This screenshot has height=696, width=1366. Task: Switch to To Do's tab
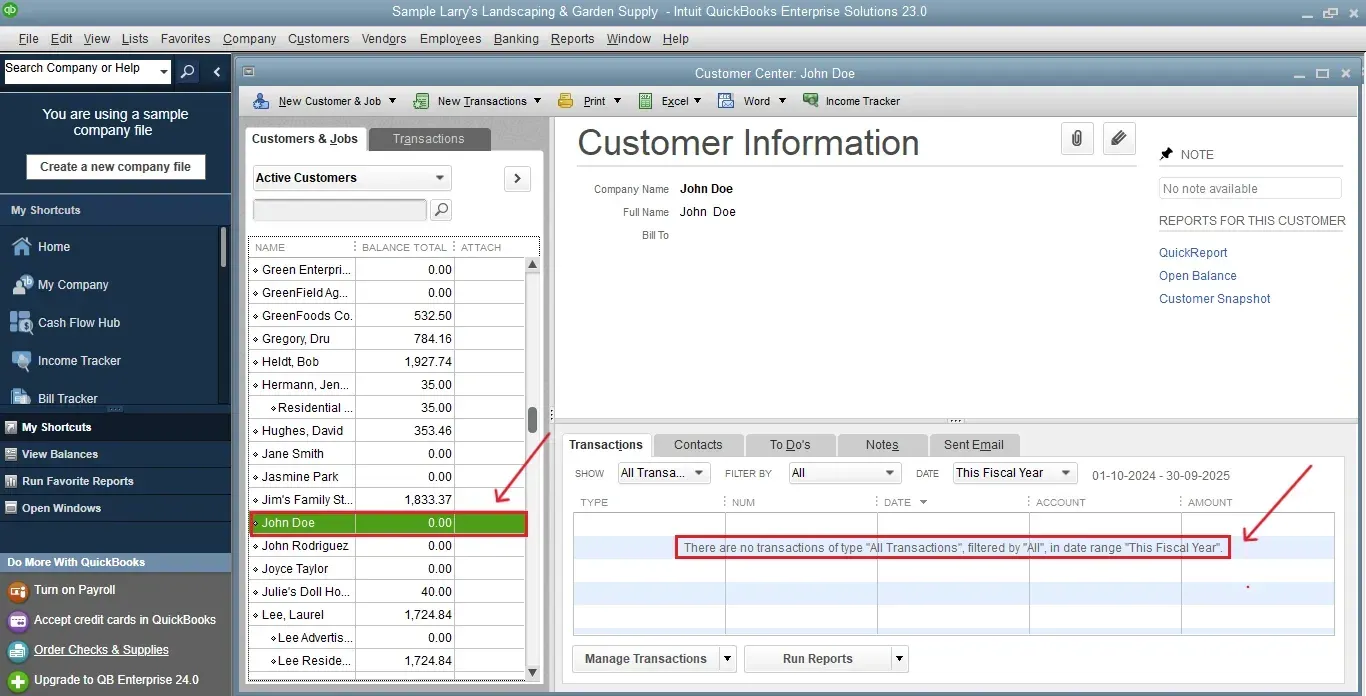(790, 445)
